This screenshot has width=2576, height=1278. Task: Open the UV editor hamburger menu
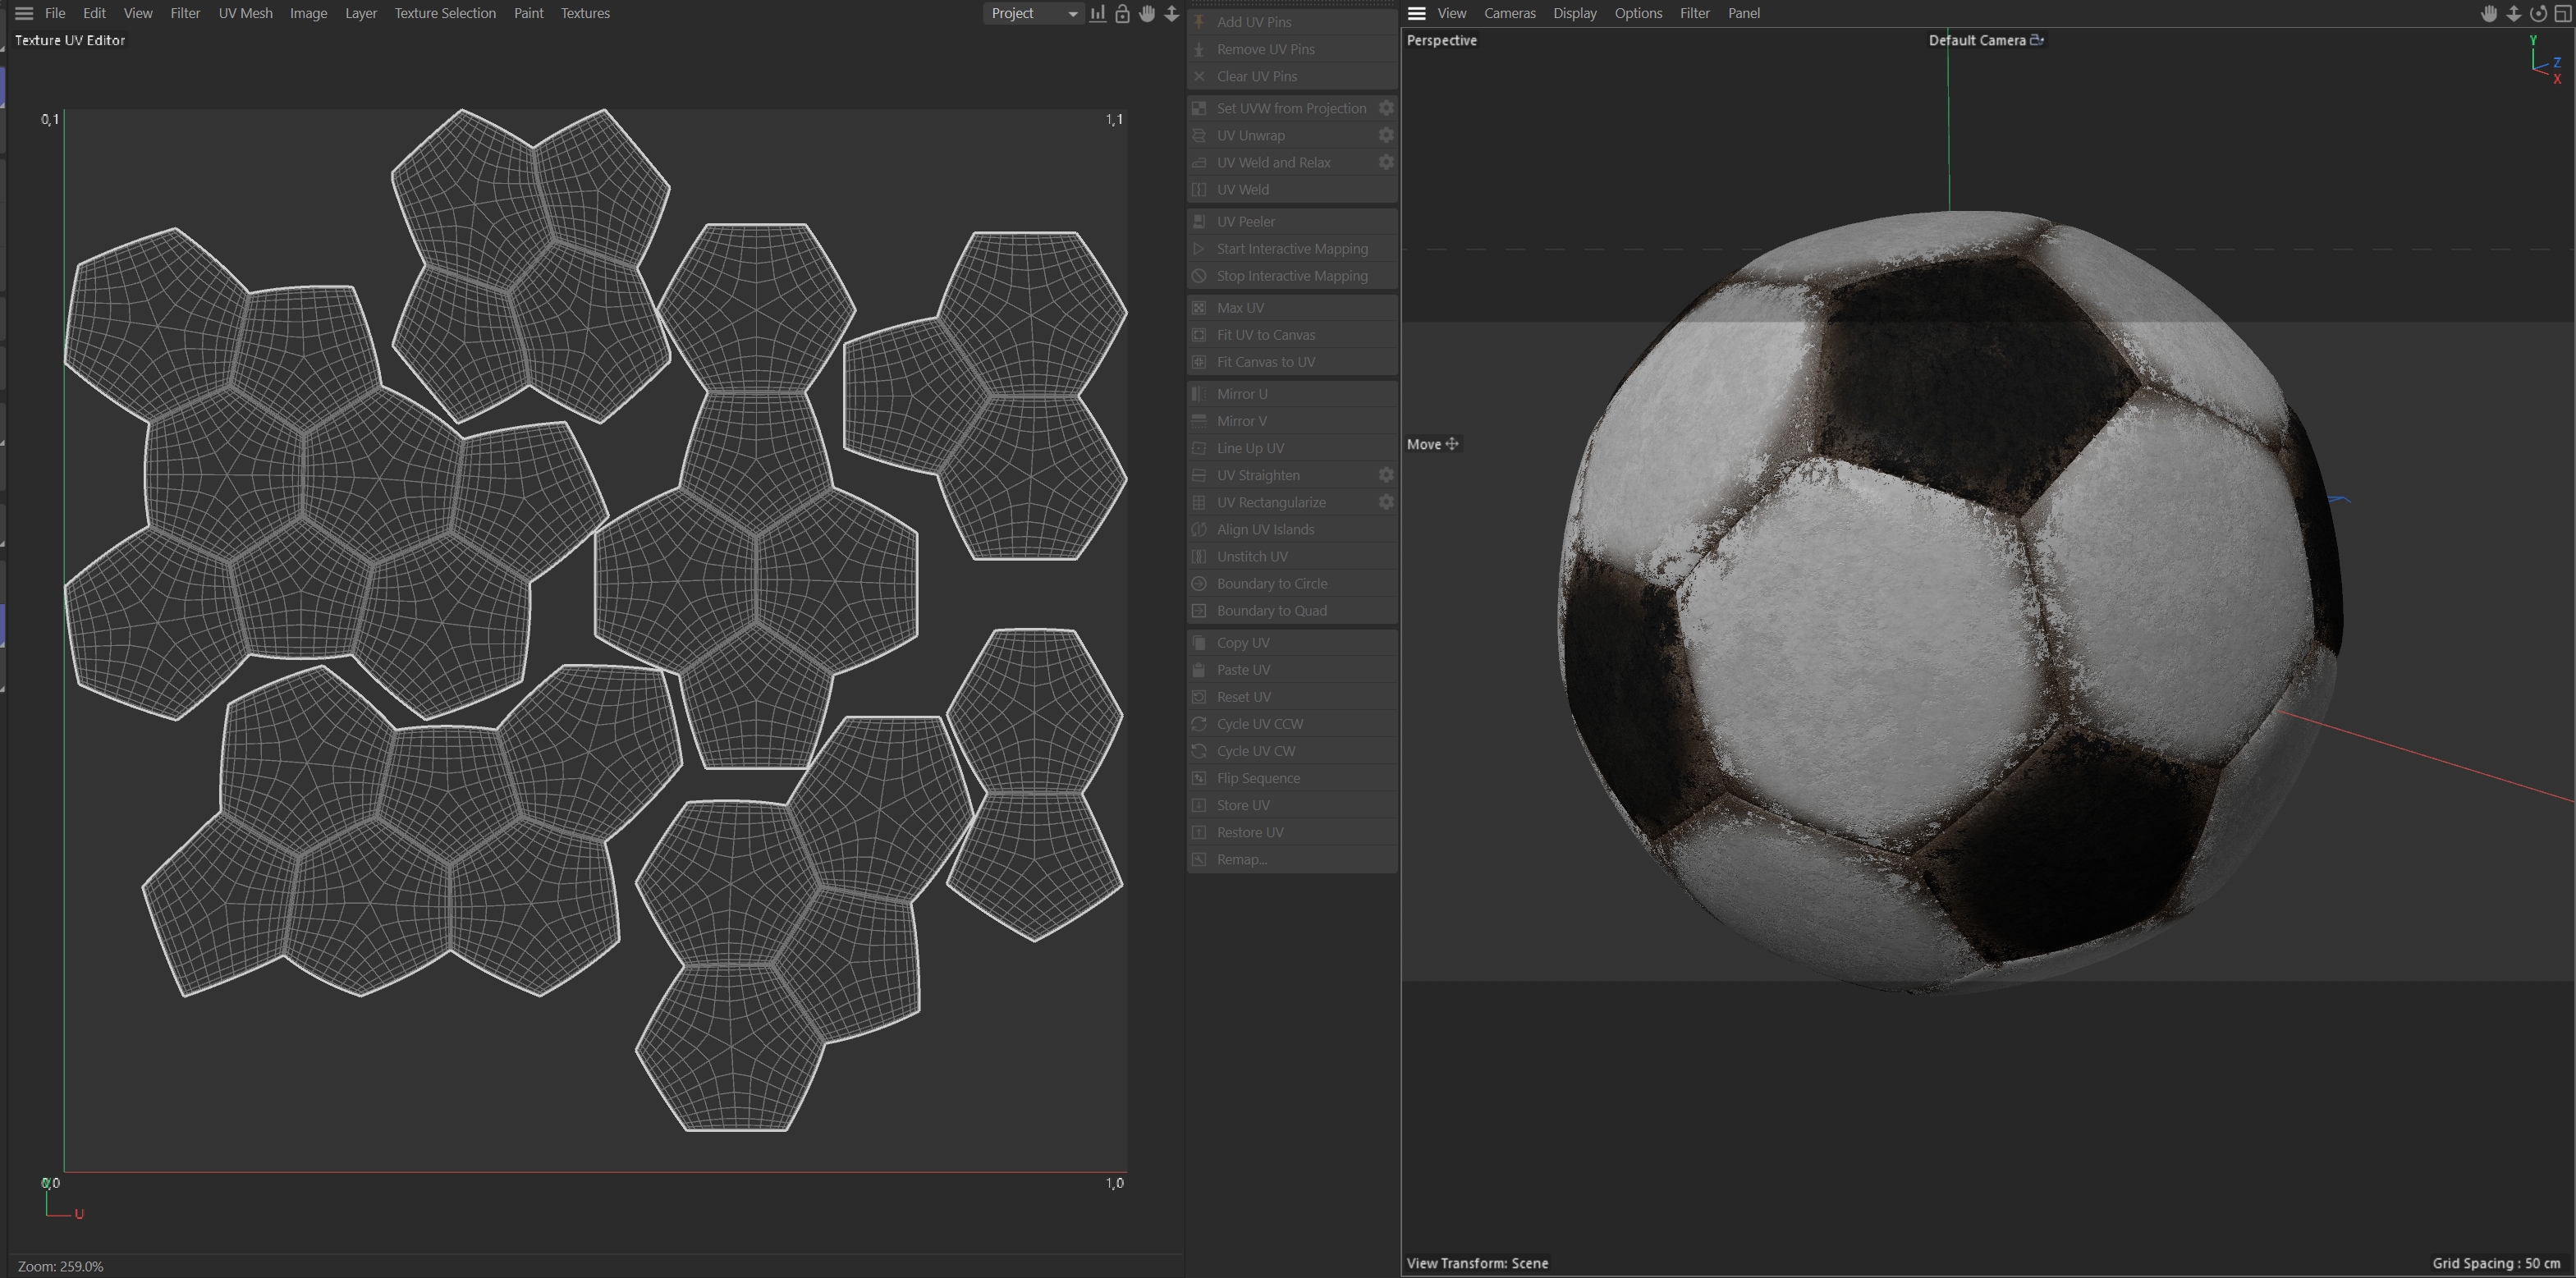(24, 13)
